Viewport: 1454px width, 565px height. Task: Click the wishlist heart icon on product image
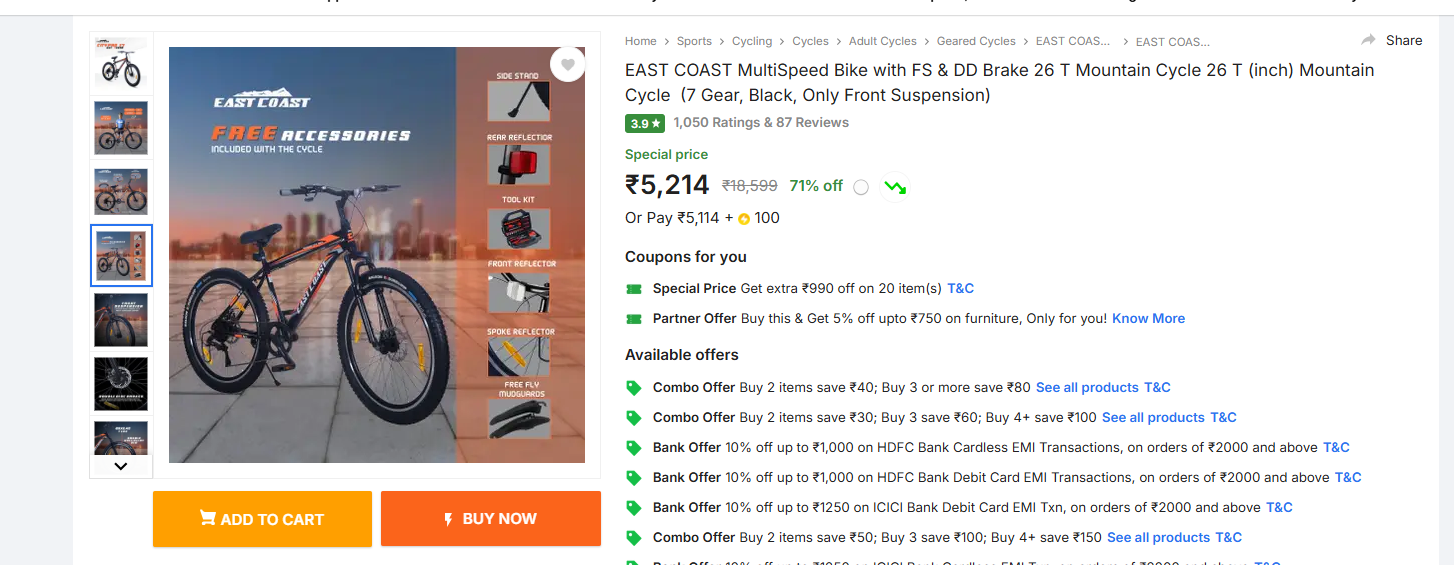pyautogui.click(x=568, y=65)
